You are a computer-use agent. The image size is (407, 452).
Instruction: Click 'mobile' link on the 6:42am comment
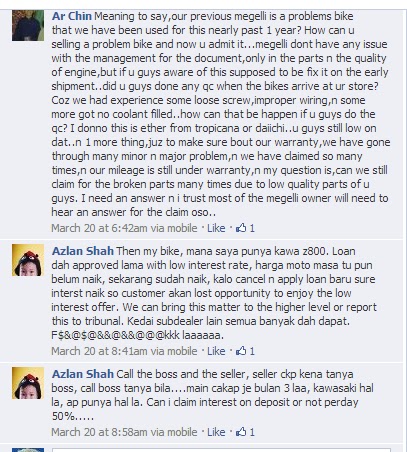point(182,228)
